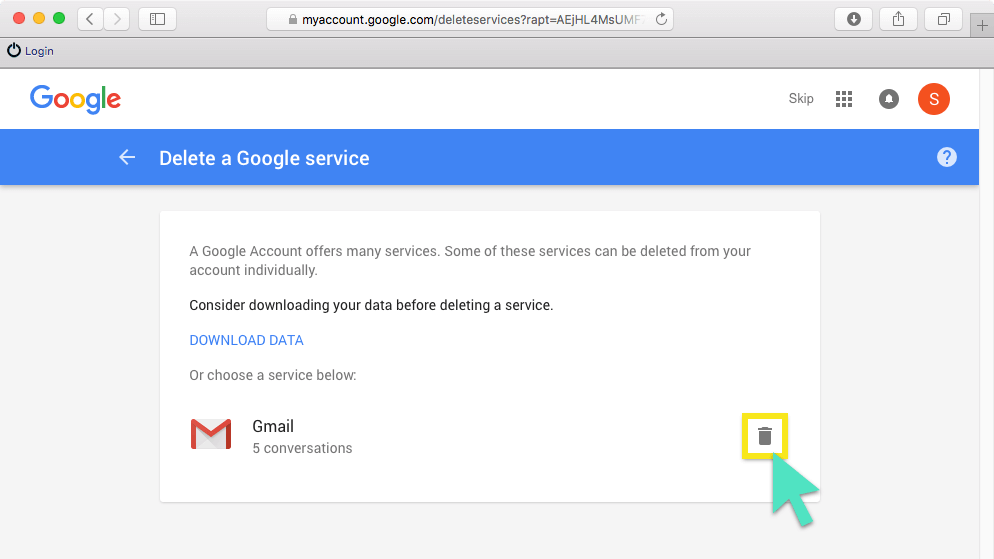Viewport: 994px width, 559px height.
Task: Show Safari downloads
Action: point(854,19)
